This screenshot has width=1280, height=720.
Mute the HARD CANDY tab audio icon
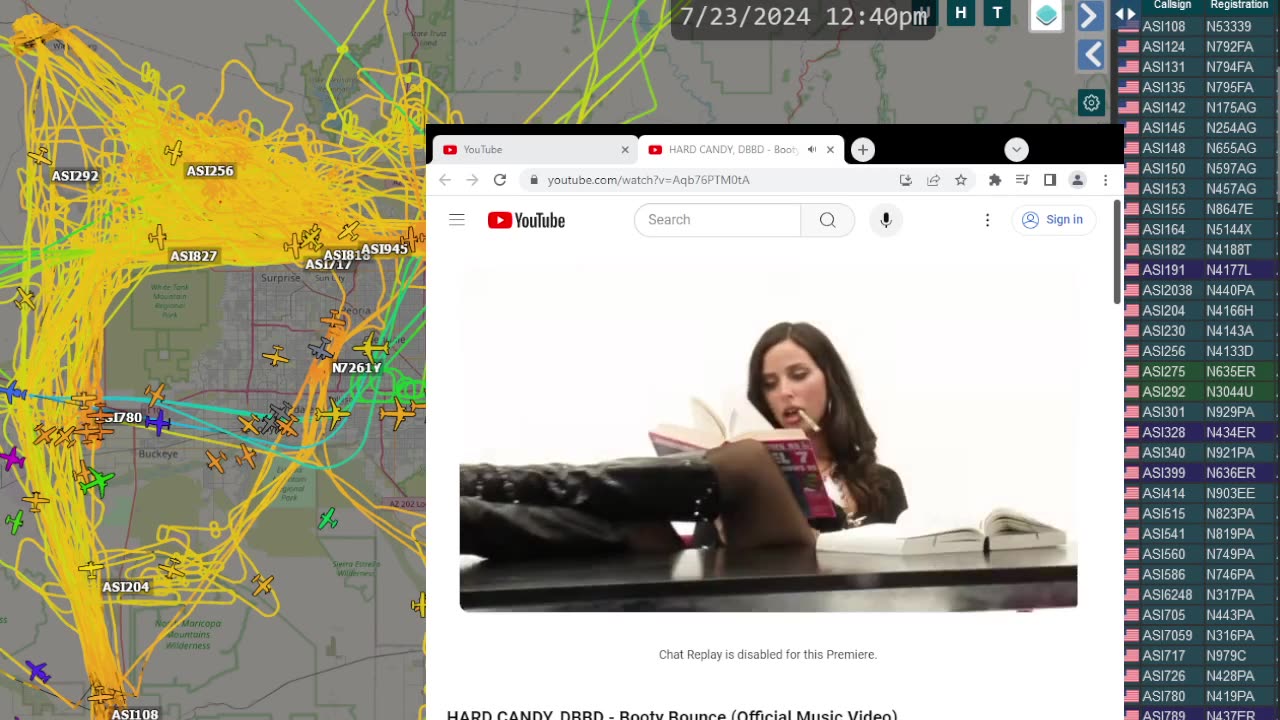812,150
